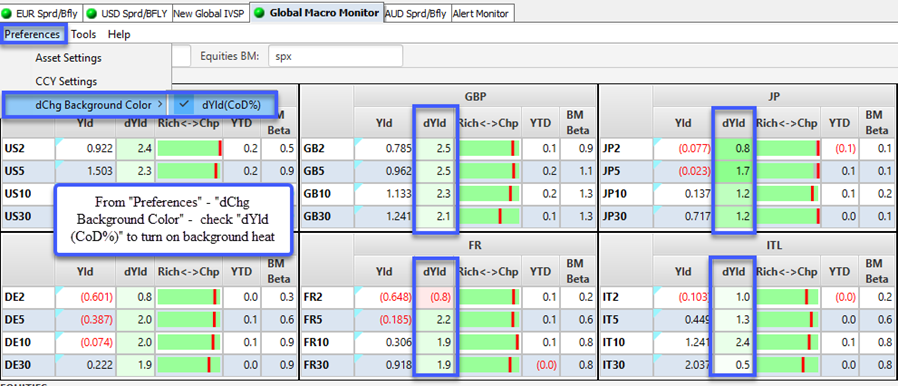Image resolution: width=898 pixels, height=386 pixels.
Task: Click the JP10 Rich<->Chp bar
Action: [x=787, y=194]
